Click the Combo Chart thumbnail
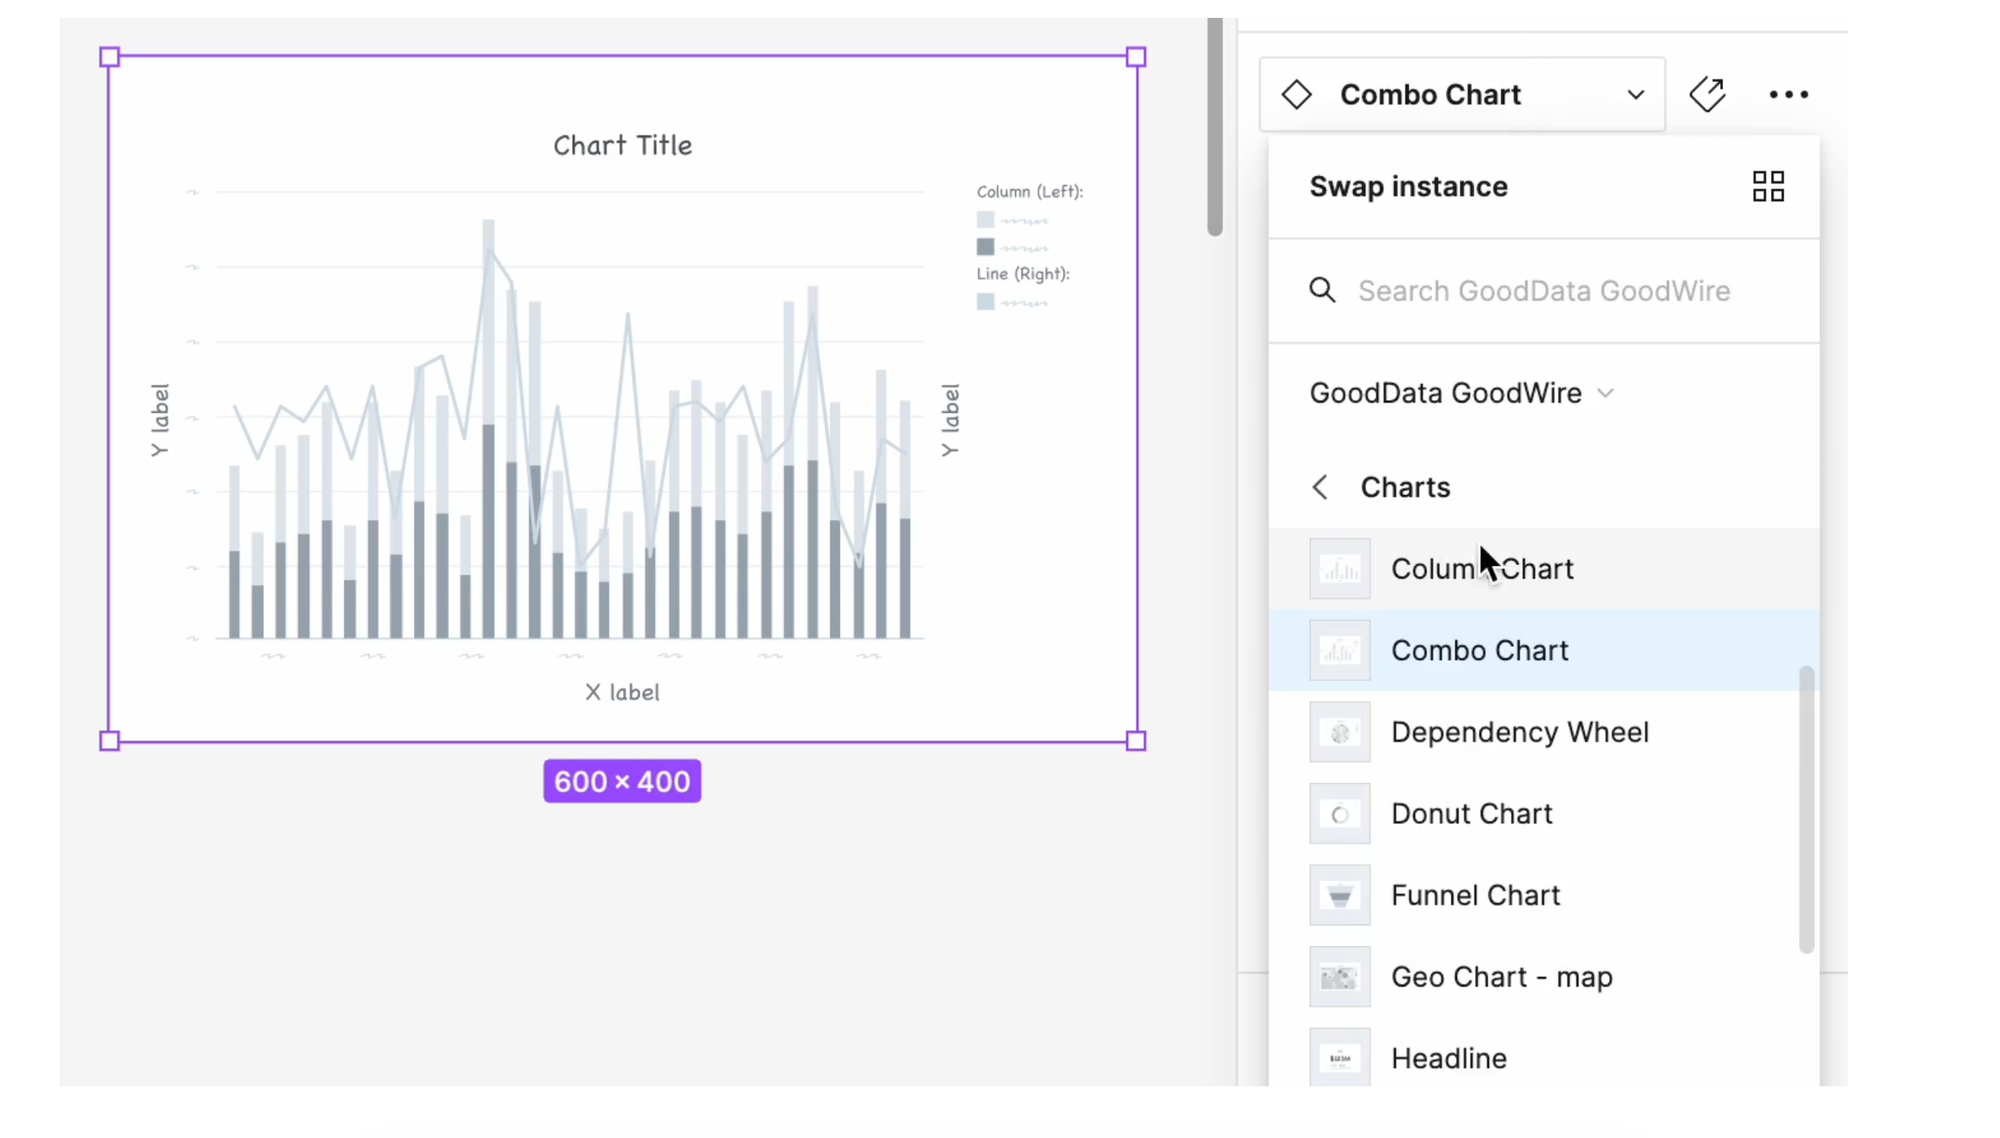This screenshot has height=1138, width=2000. pos(1340,650)
